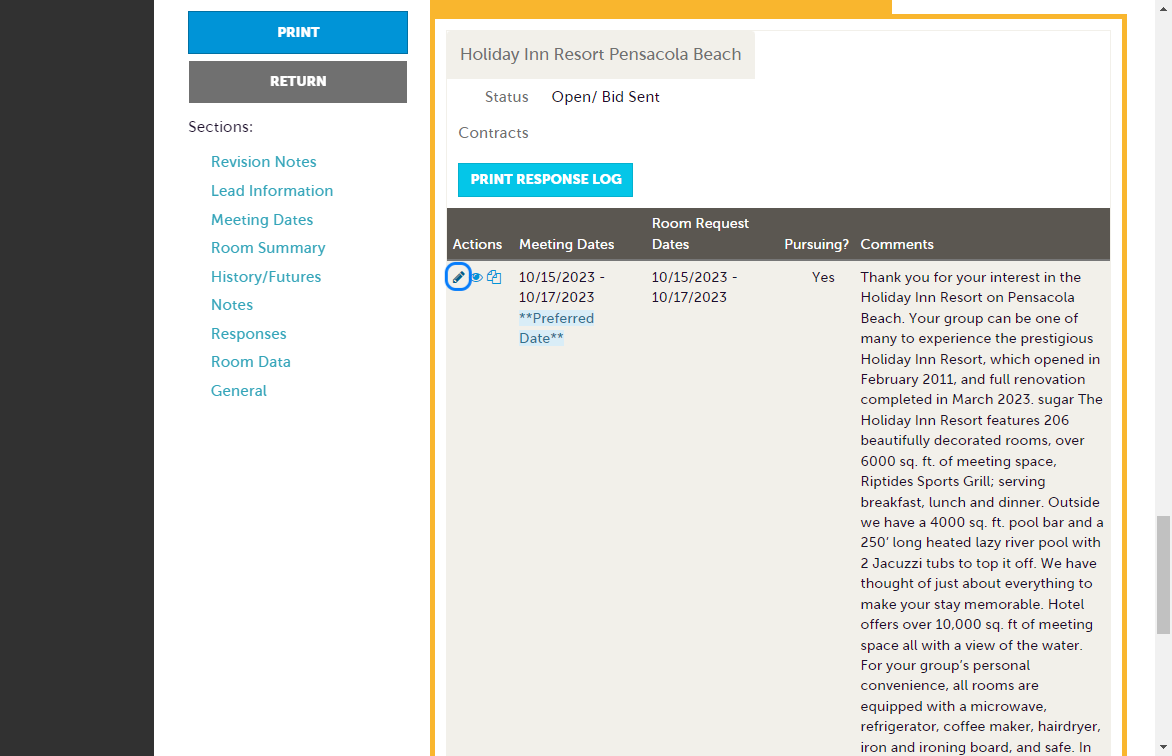Click the '**Preferred Date**' text
The width and height of the screenshot is (1172, 756).
pos(556,328)
